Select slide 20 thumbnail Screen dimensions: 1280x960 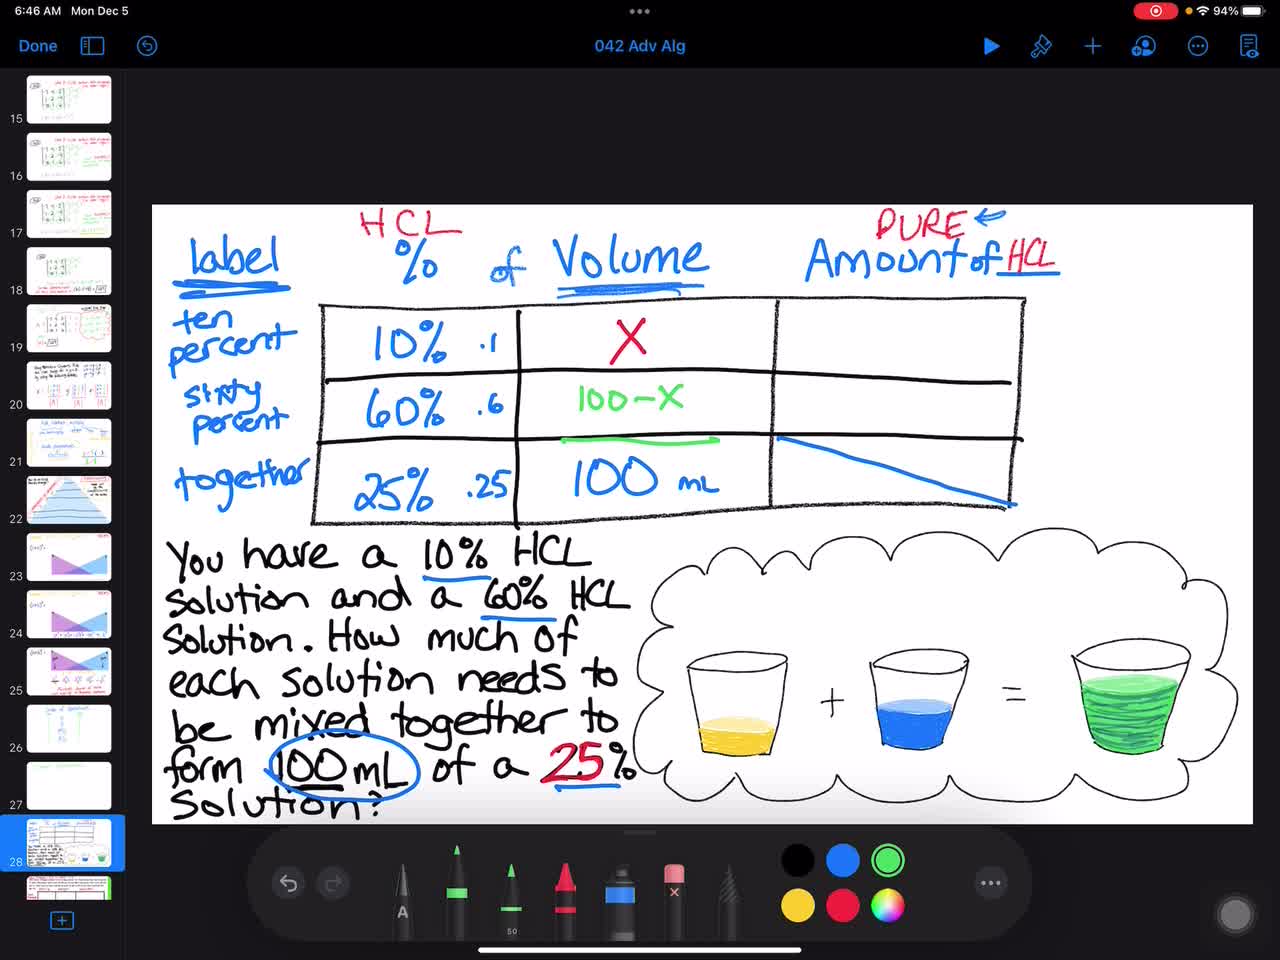pyautogui.click(x=69, y=386)
